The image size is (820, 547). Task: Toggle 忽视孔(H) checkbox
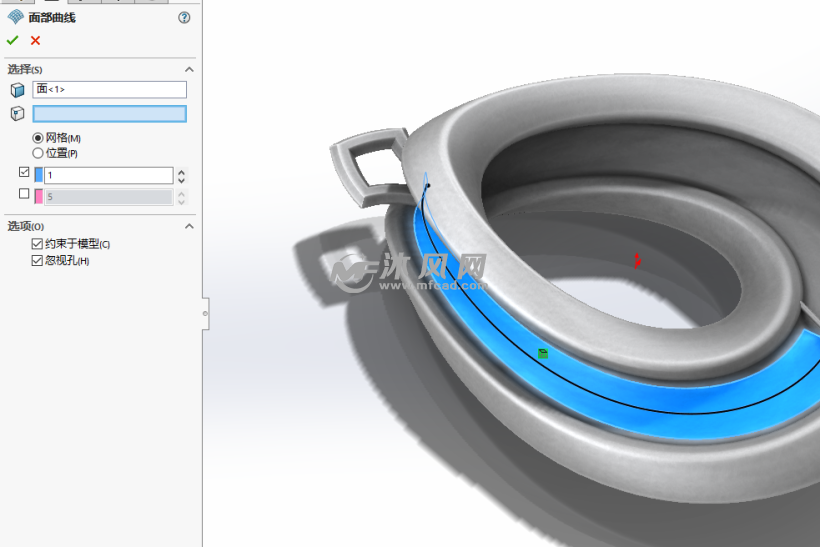coord(37,260)
